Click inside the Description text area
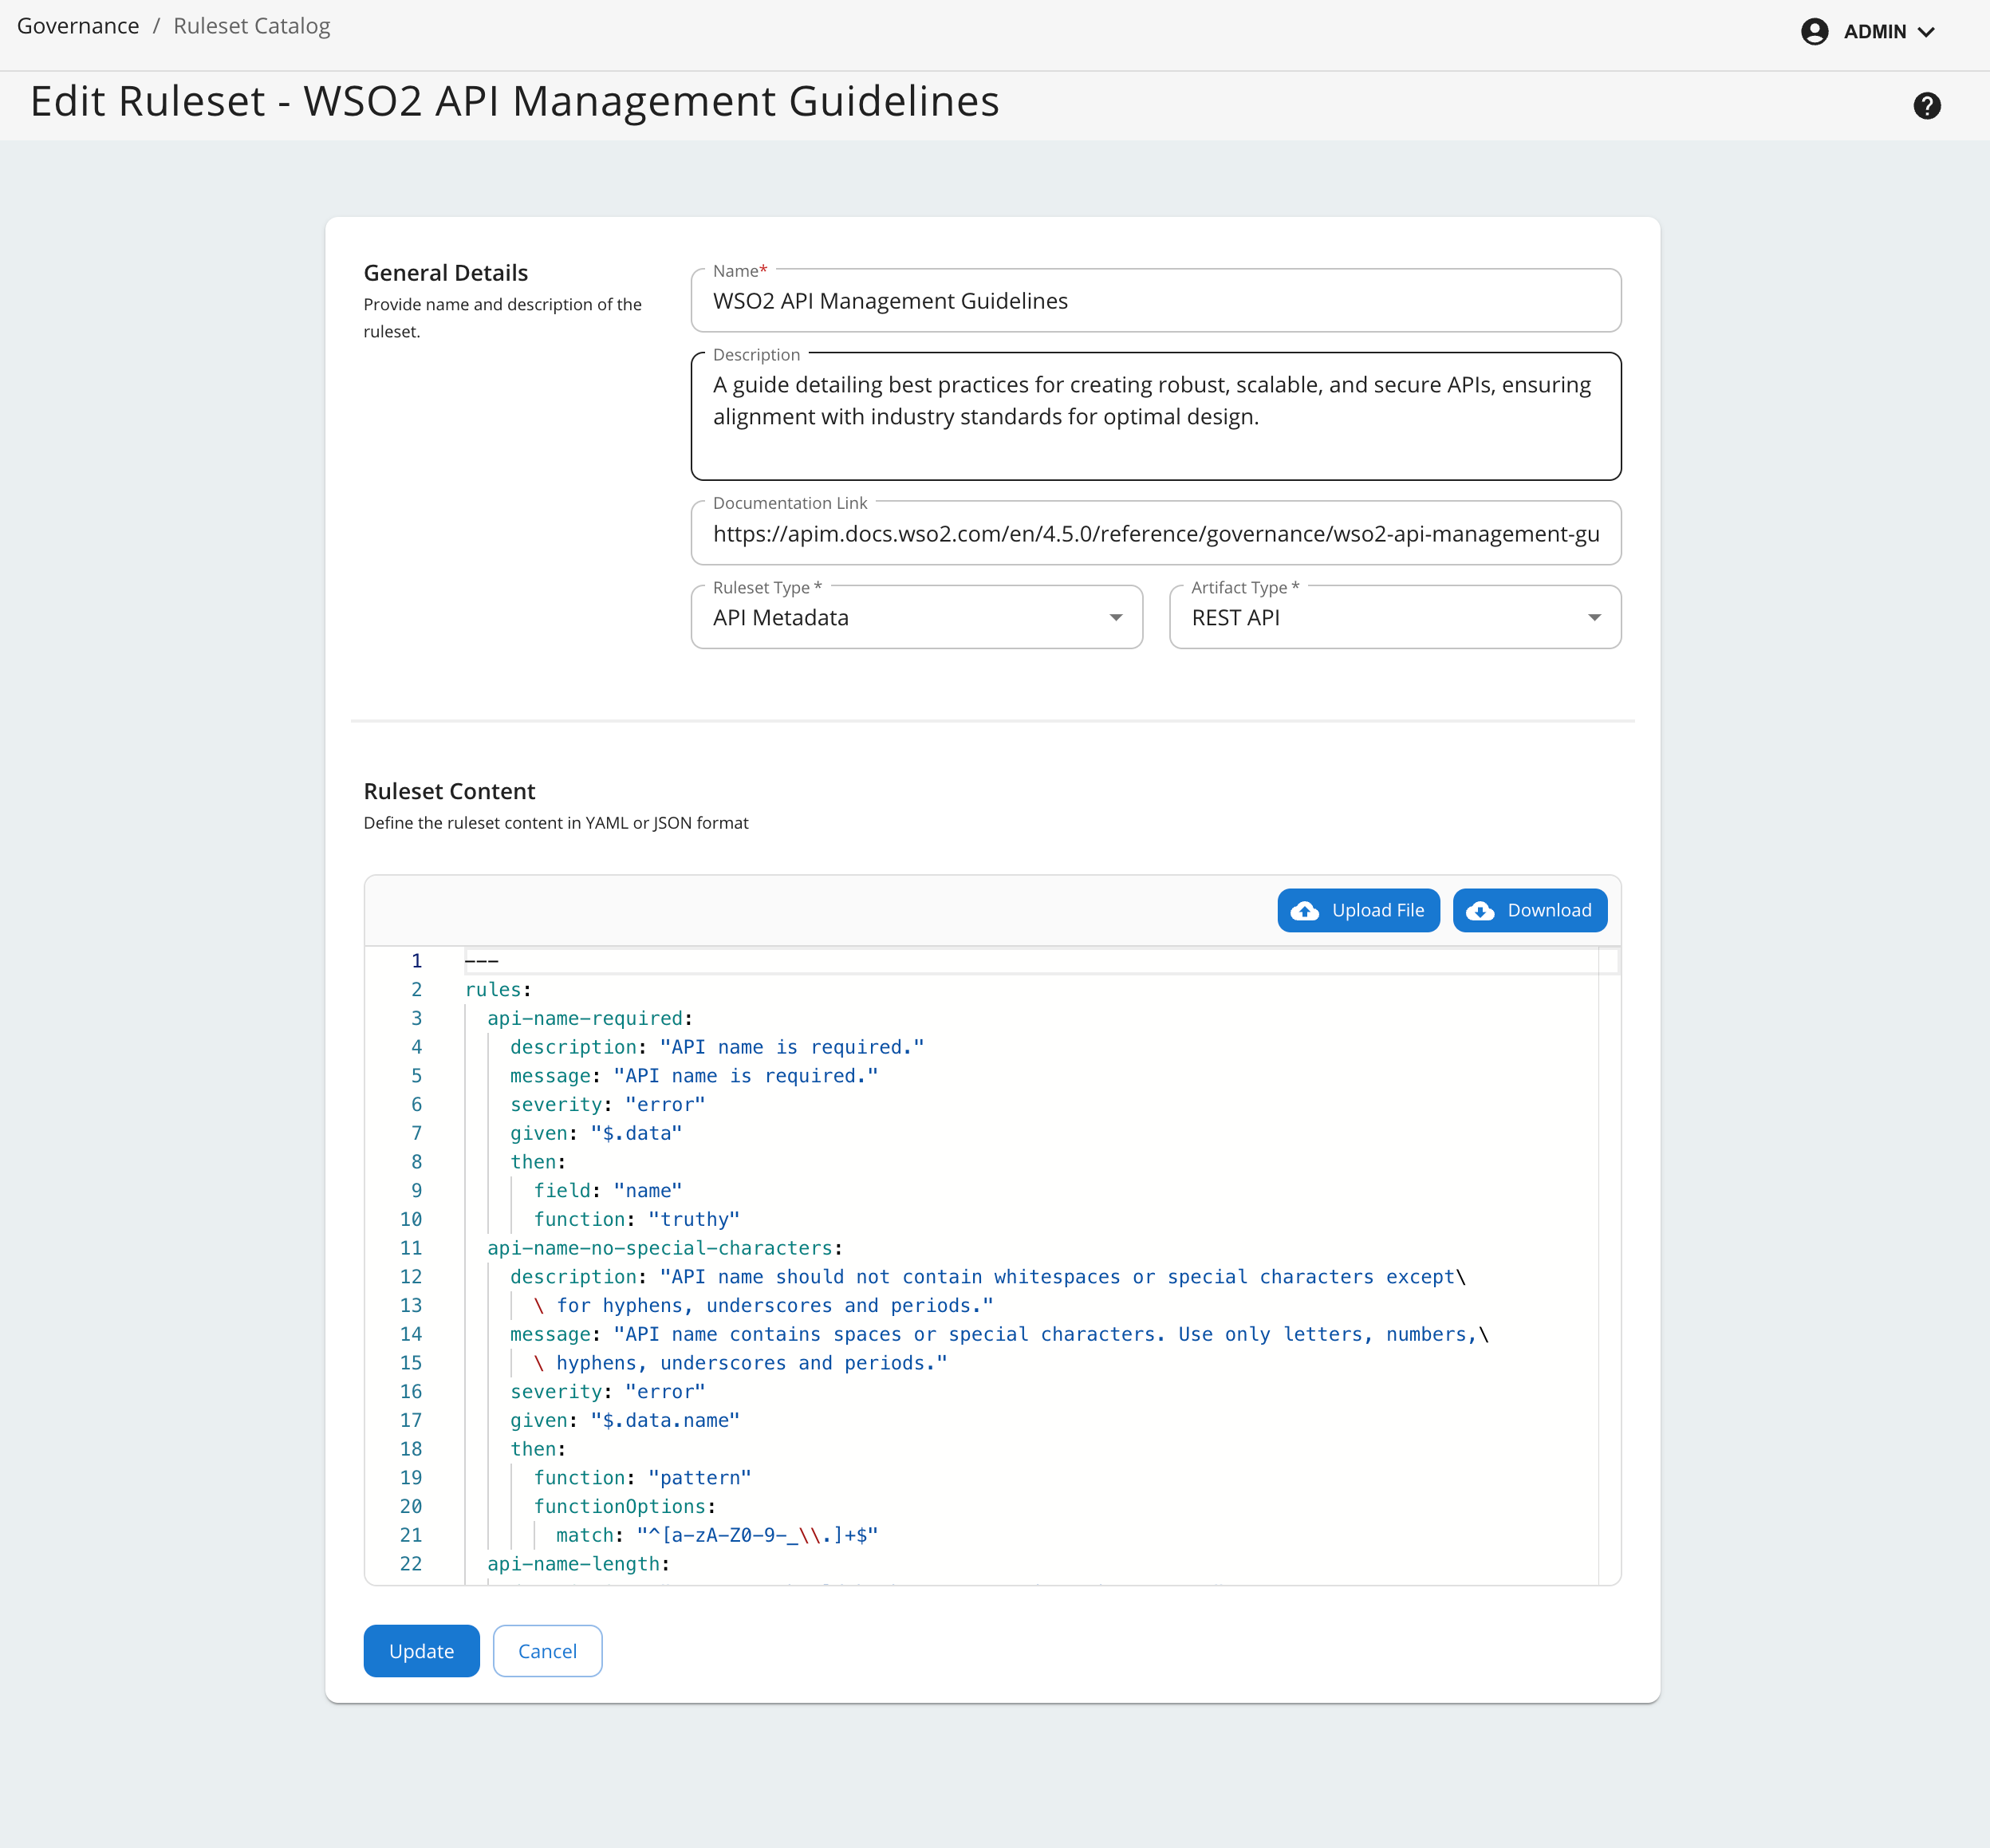The image size is (1990, 1848). (1155, 416)
